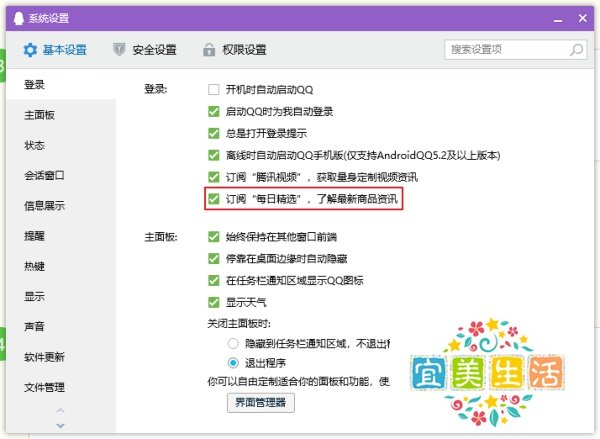Switch to 基本设置 tab
Screen dimensions: 600x439
[55, 50]
